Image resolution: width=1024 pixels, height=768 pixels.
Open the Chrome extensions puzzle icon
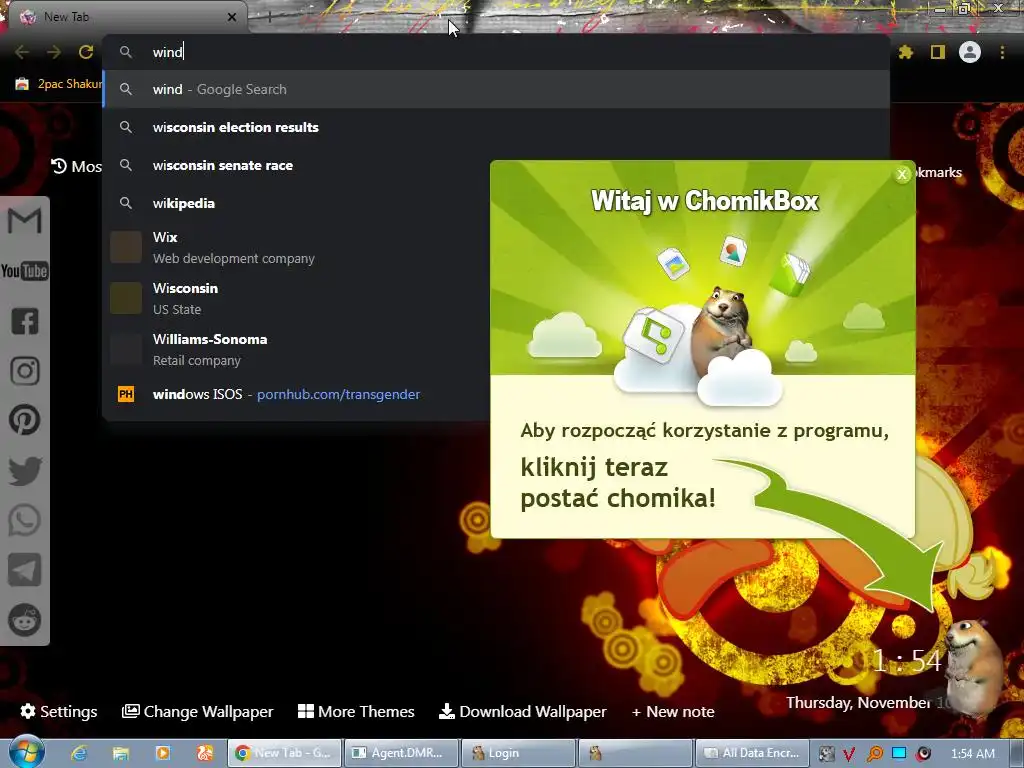pos(905,52)
